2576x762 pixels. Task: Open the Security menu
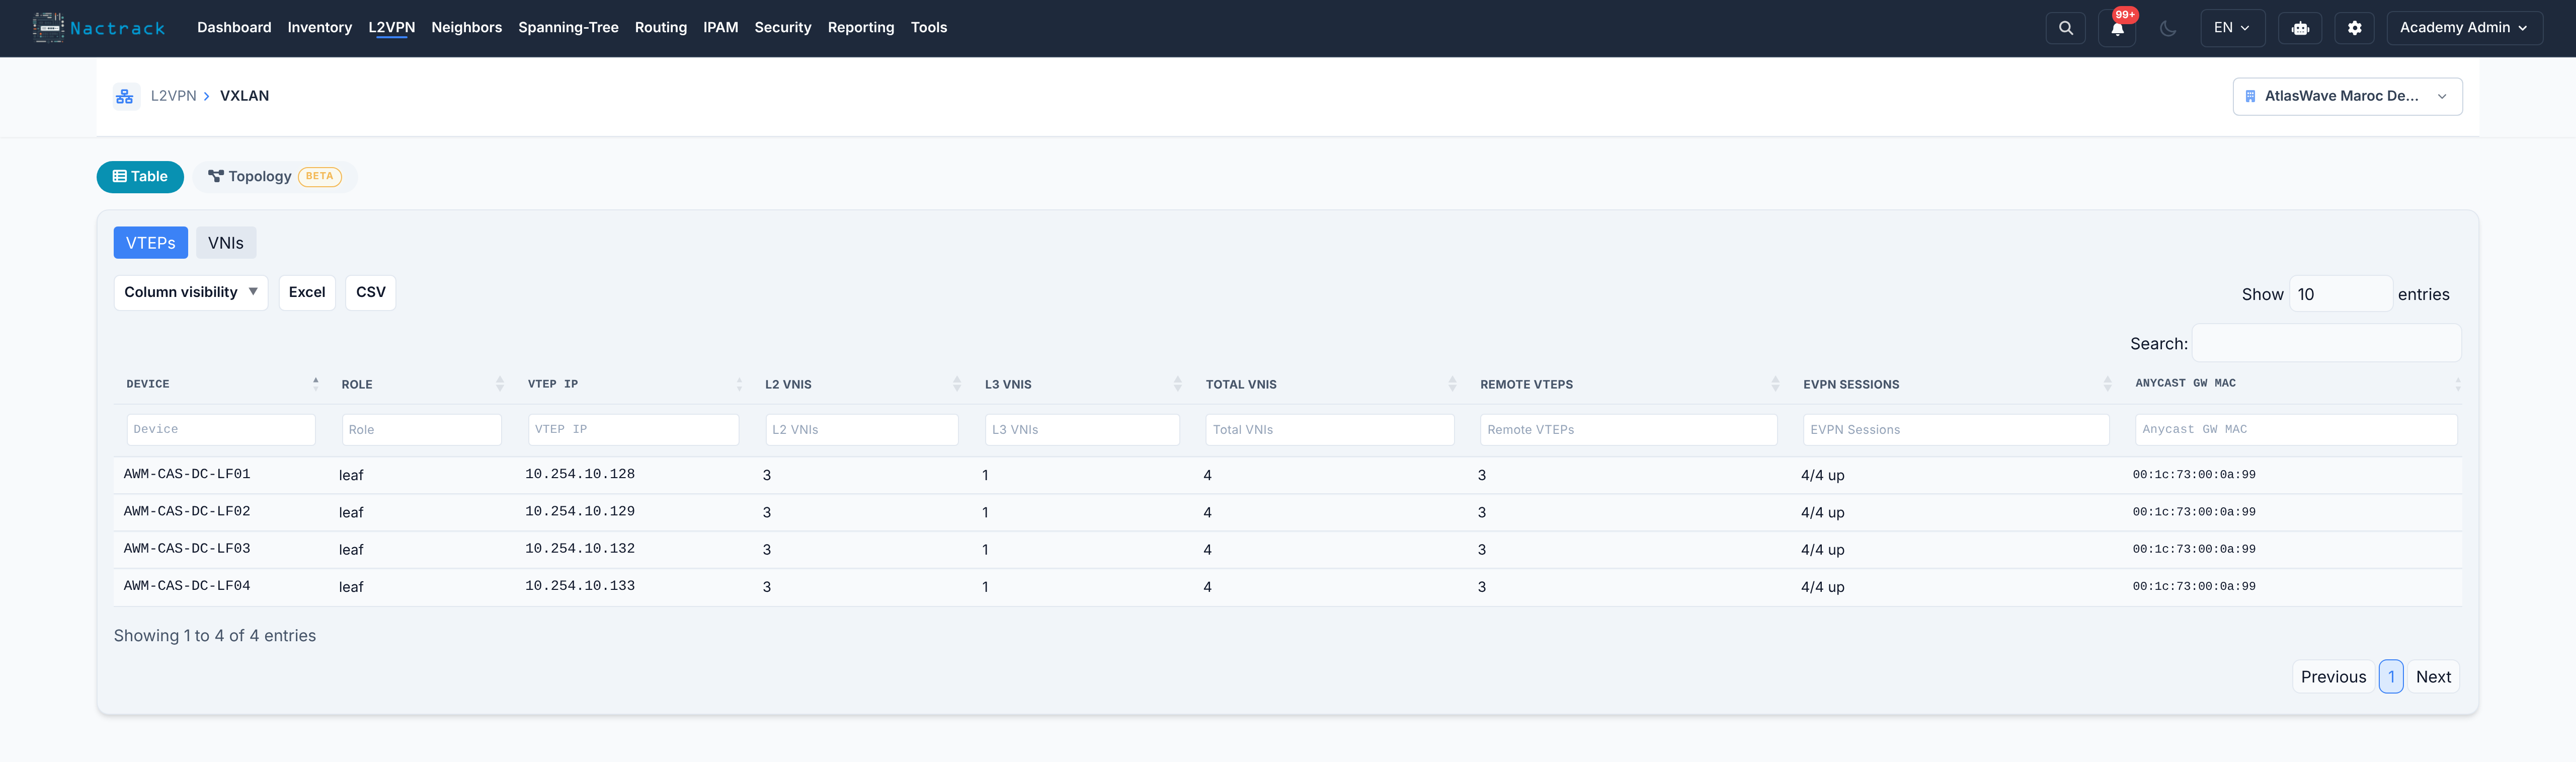coord(782,28)
